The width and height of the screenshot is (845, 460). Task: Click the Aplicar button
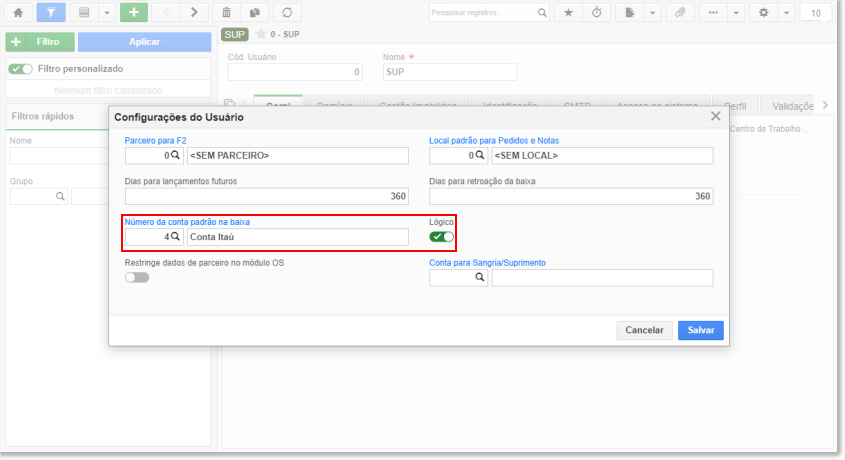coord(144,41)
